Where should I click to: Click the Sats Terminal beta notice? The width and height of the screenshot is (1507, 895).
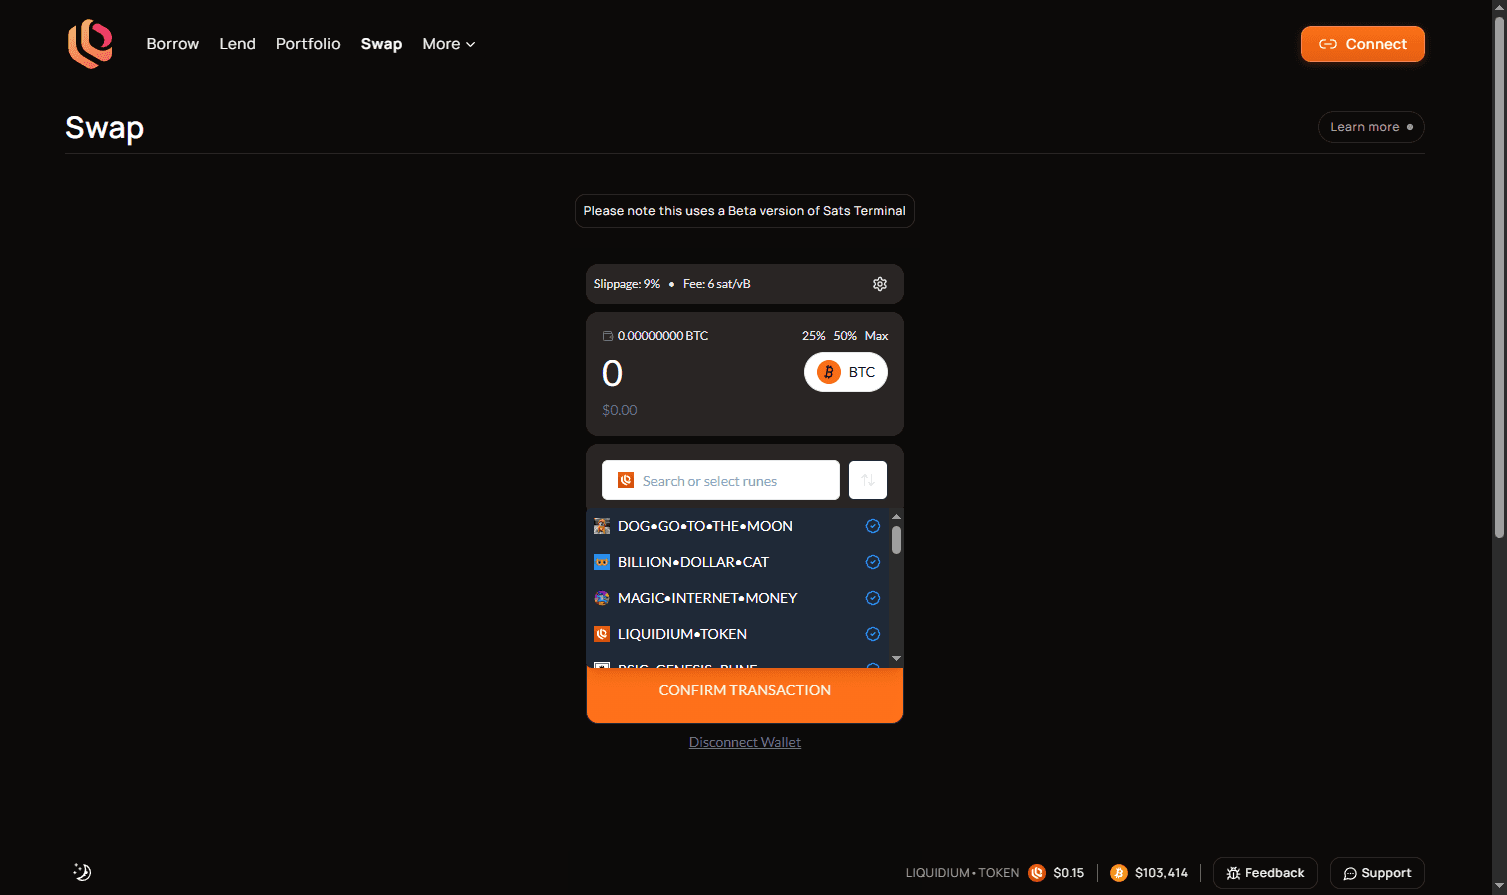(745, 211)
